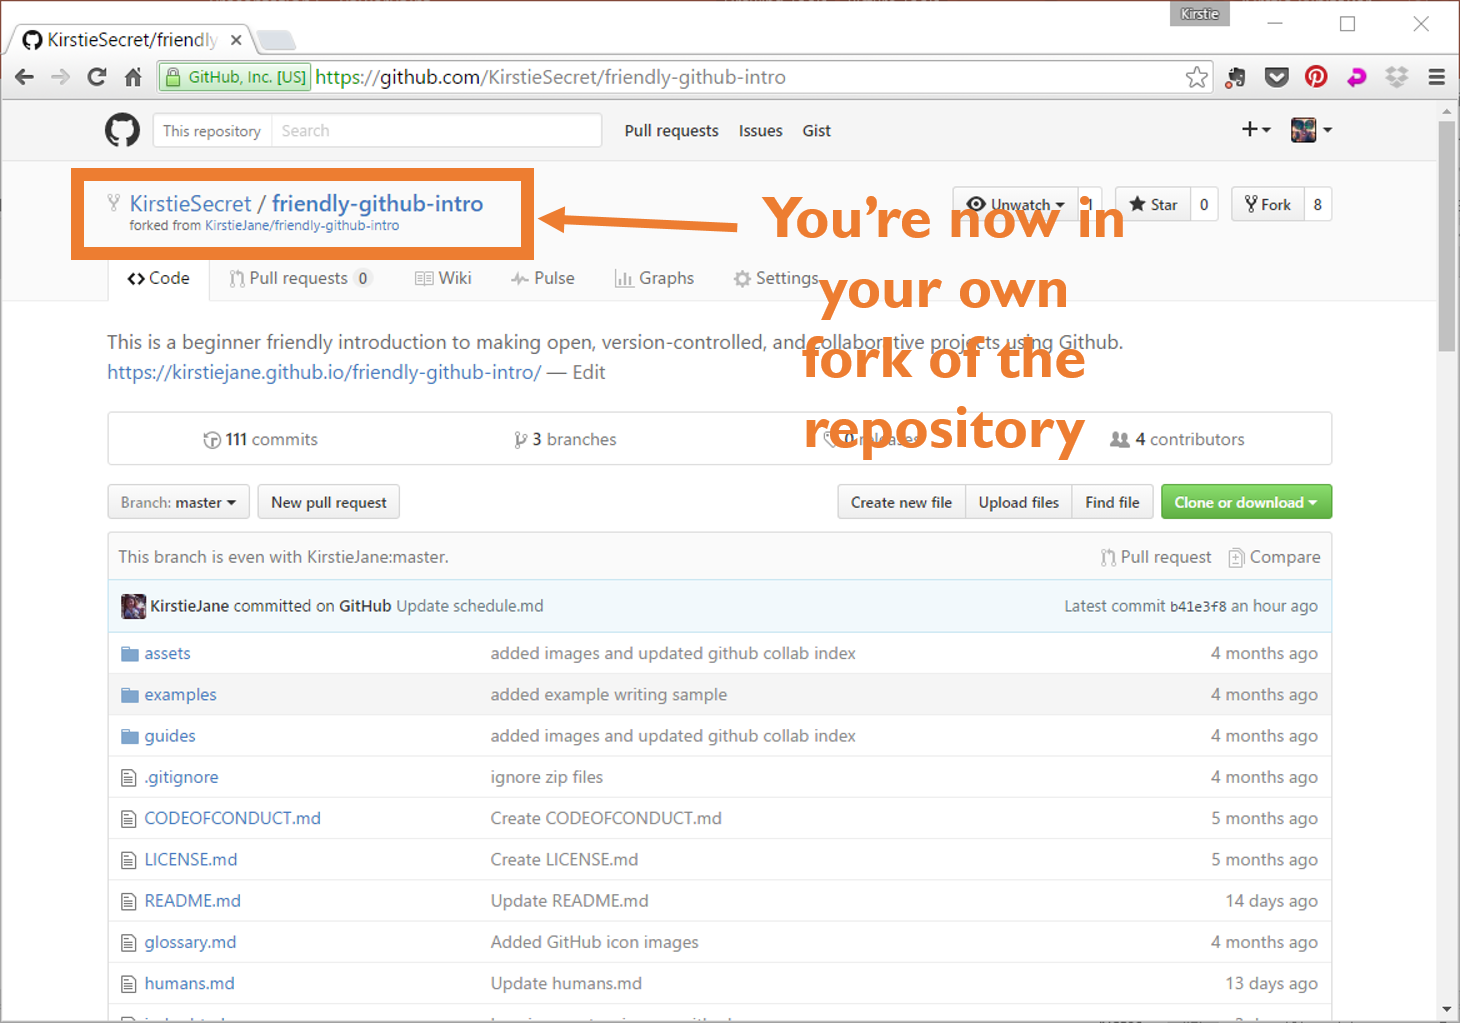Open the forked-from KirstieJane/friendly-github-intro link
The width and height of the screenshot is (1460, 1023).
[x=302, y=226]
